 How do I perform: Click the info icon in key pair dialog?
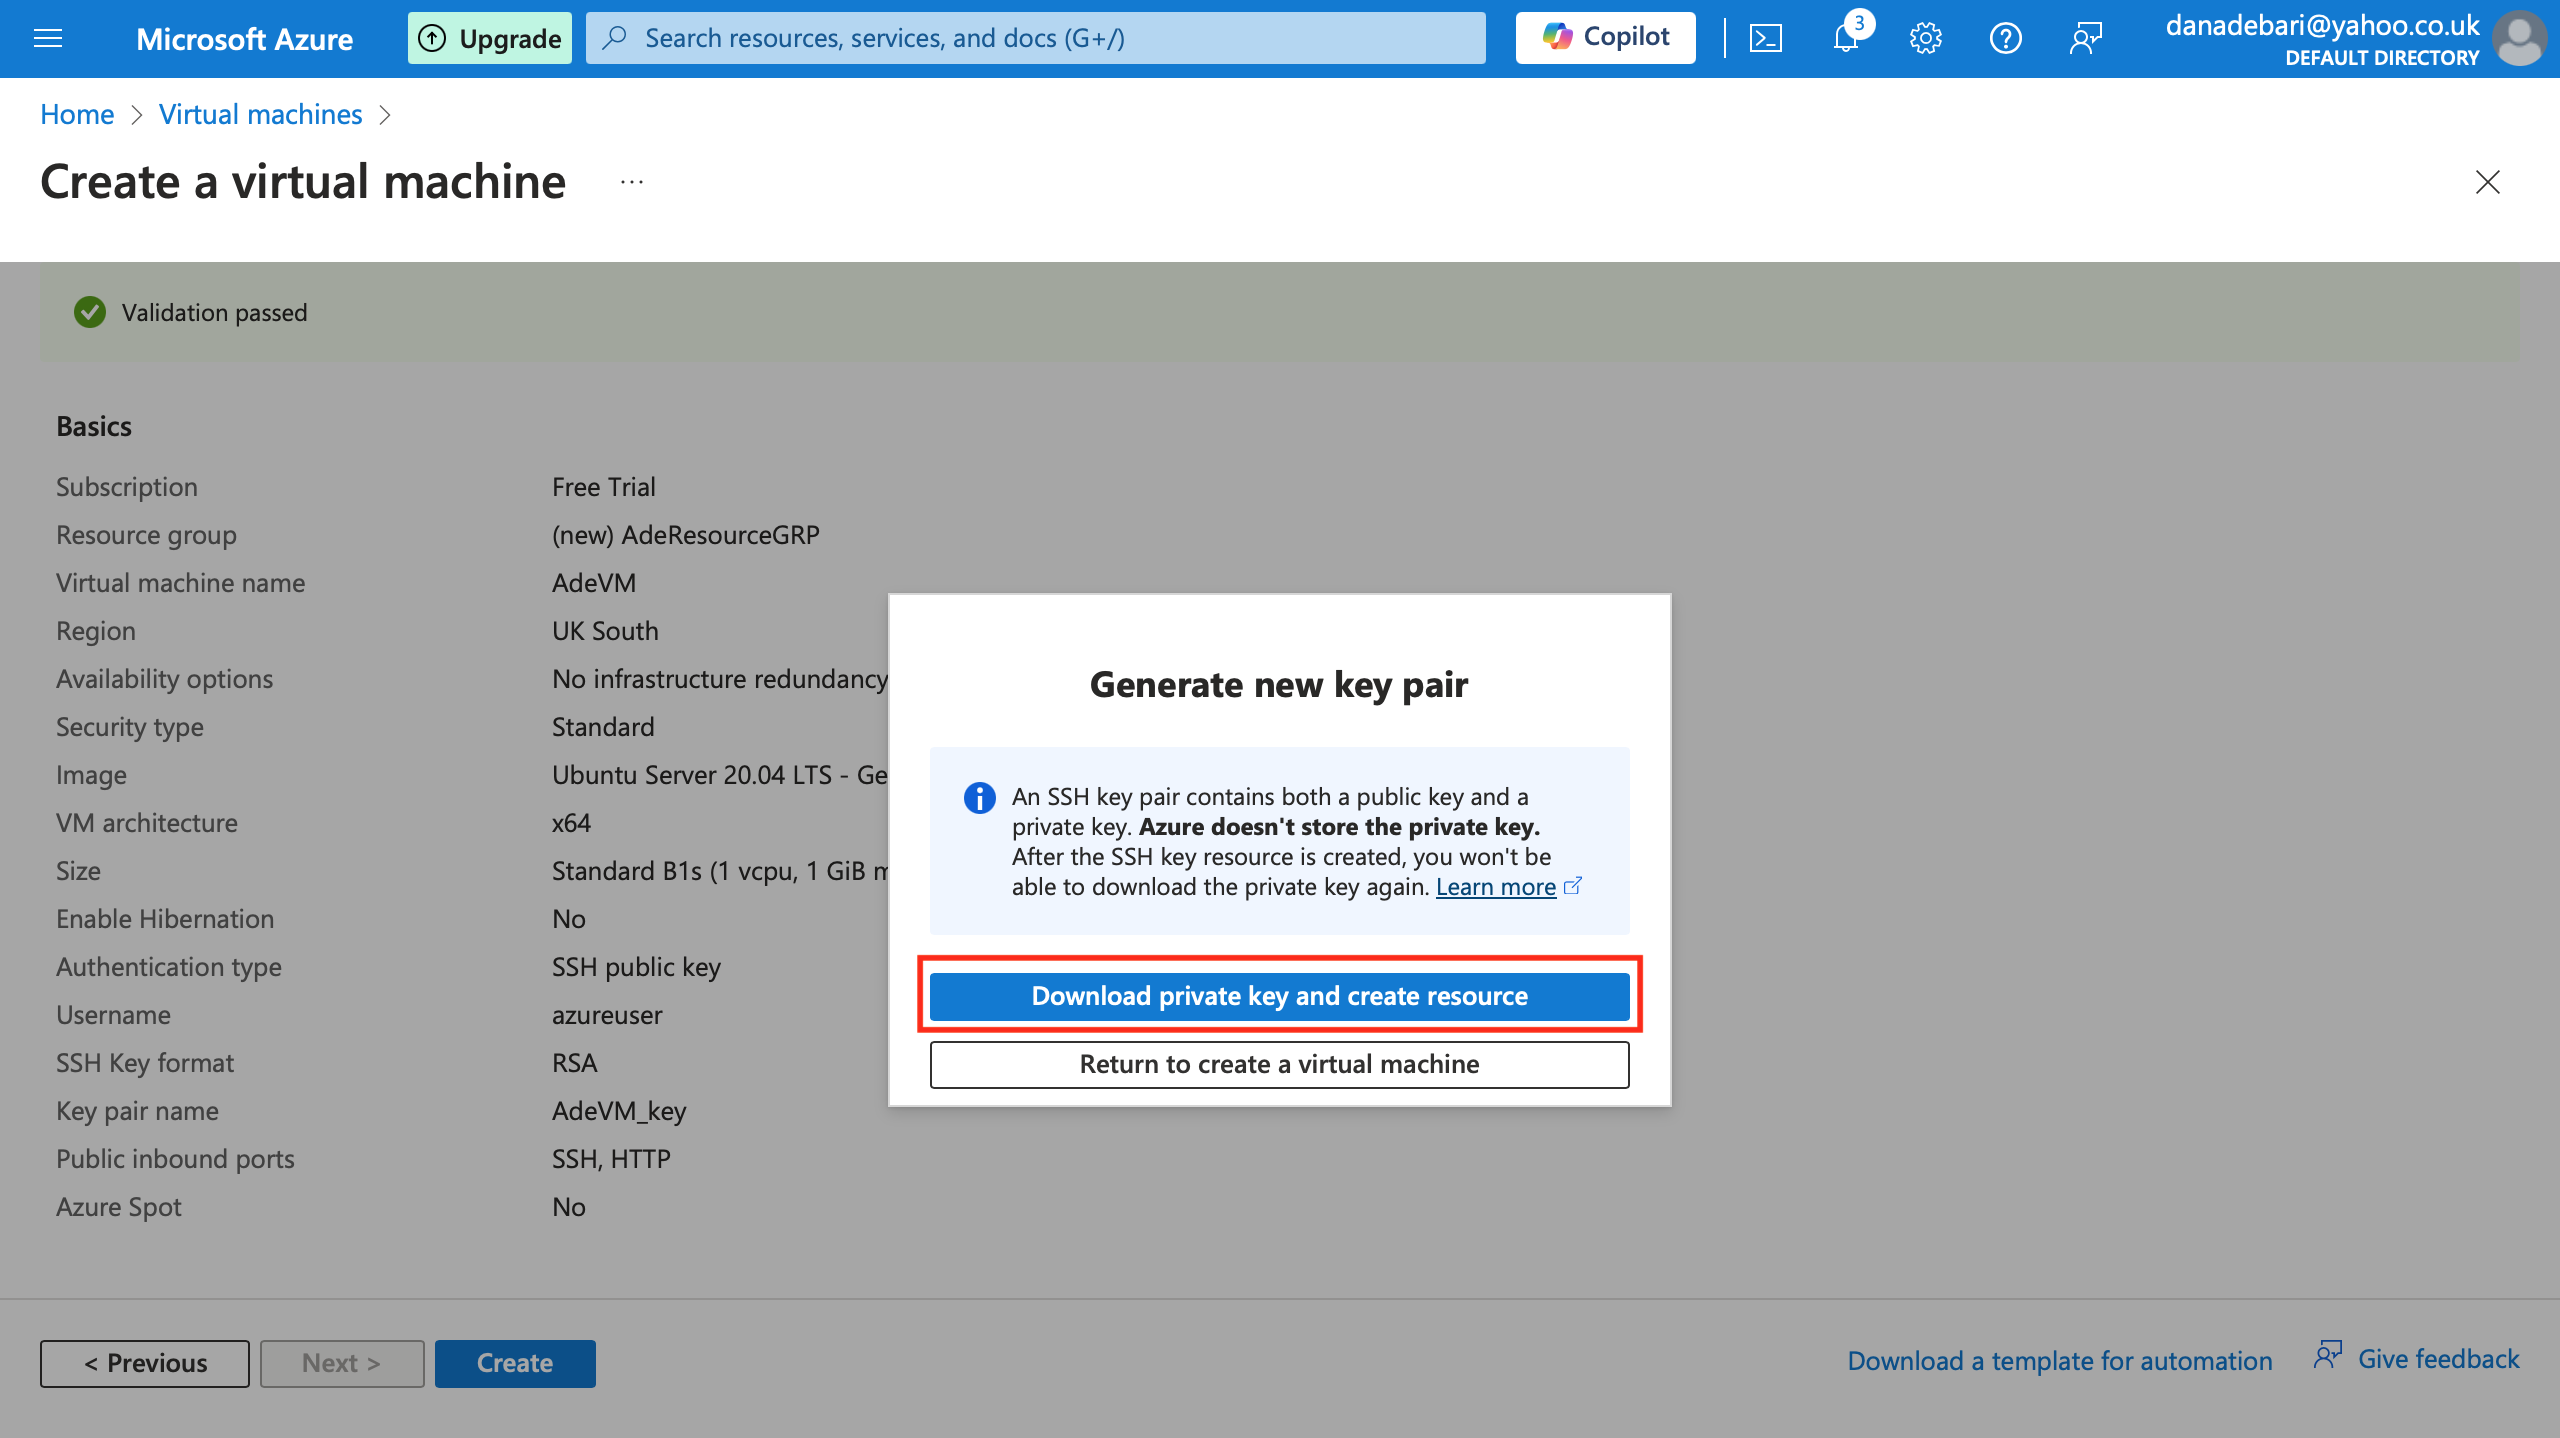(979, 797)
